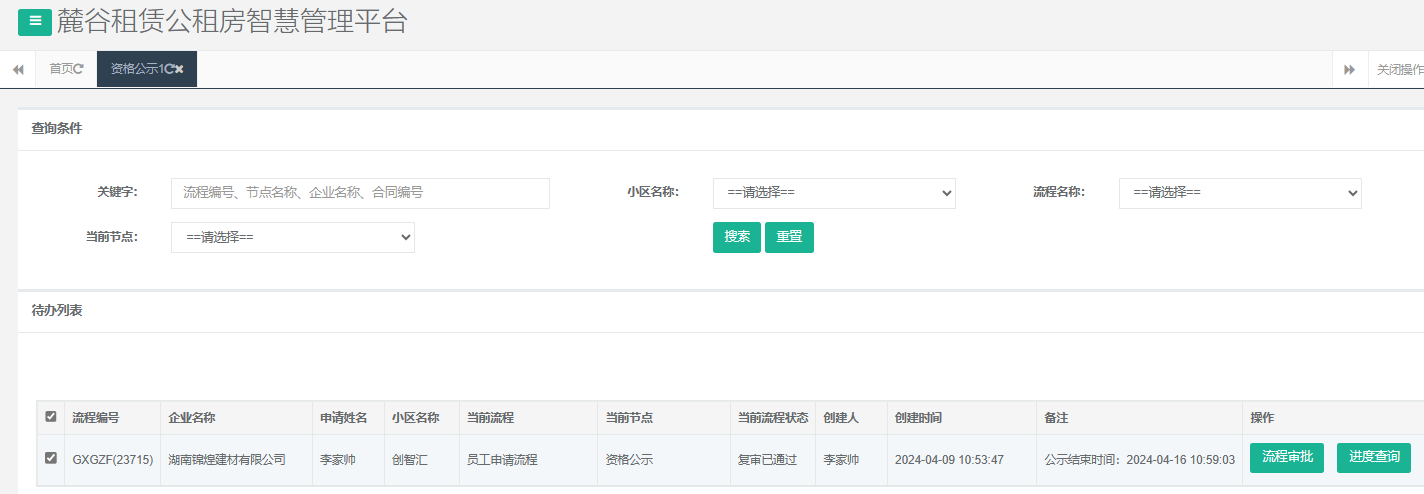Viewport: 1424px width, 494px height.
Task: Click the 复审已通过 status cell
Action: click(x=767, y=460)
